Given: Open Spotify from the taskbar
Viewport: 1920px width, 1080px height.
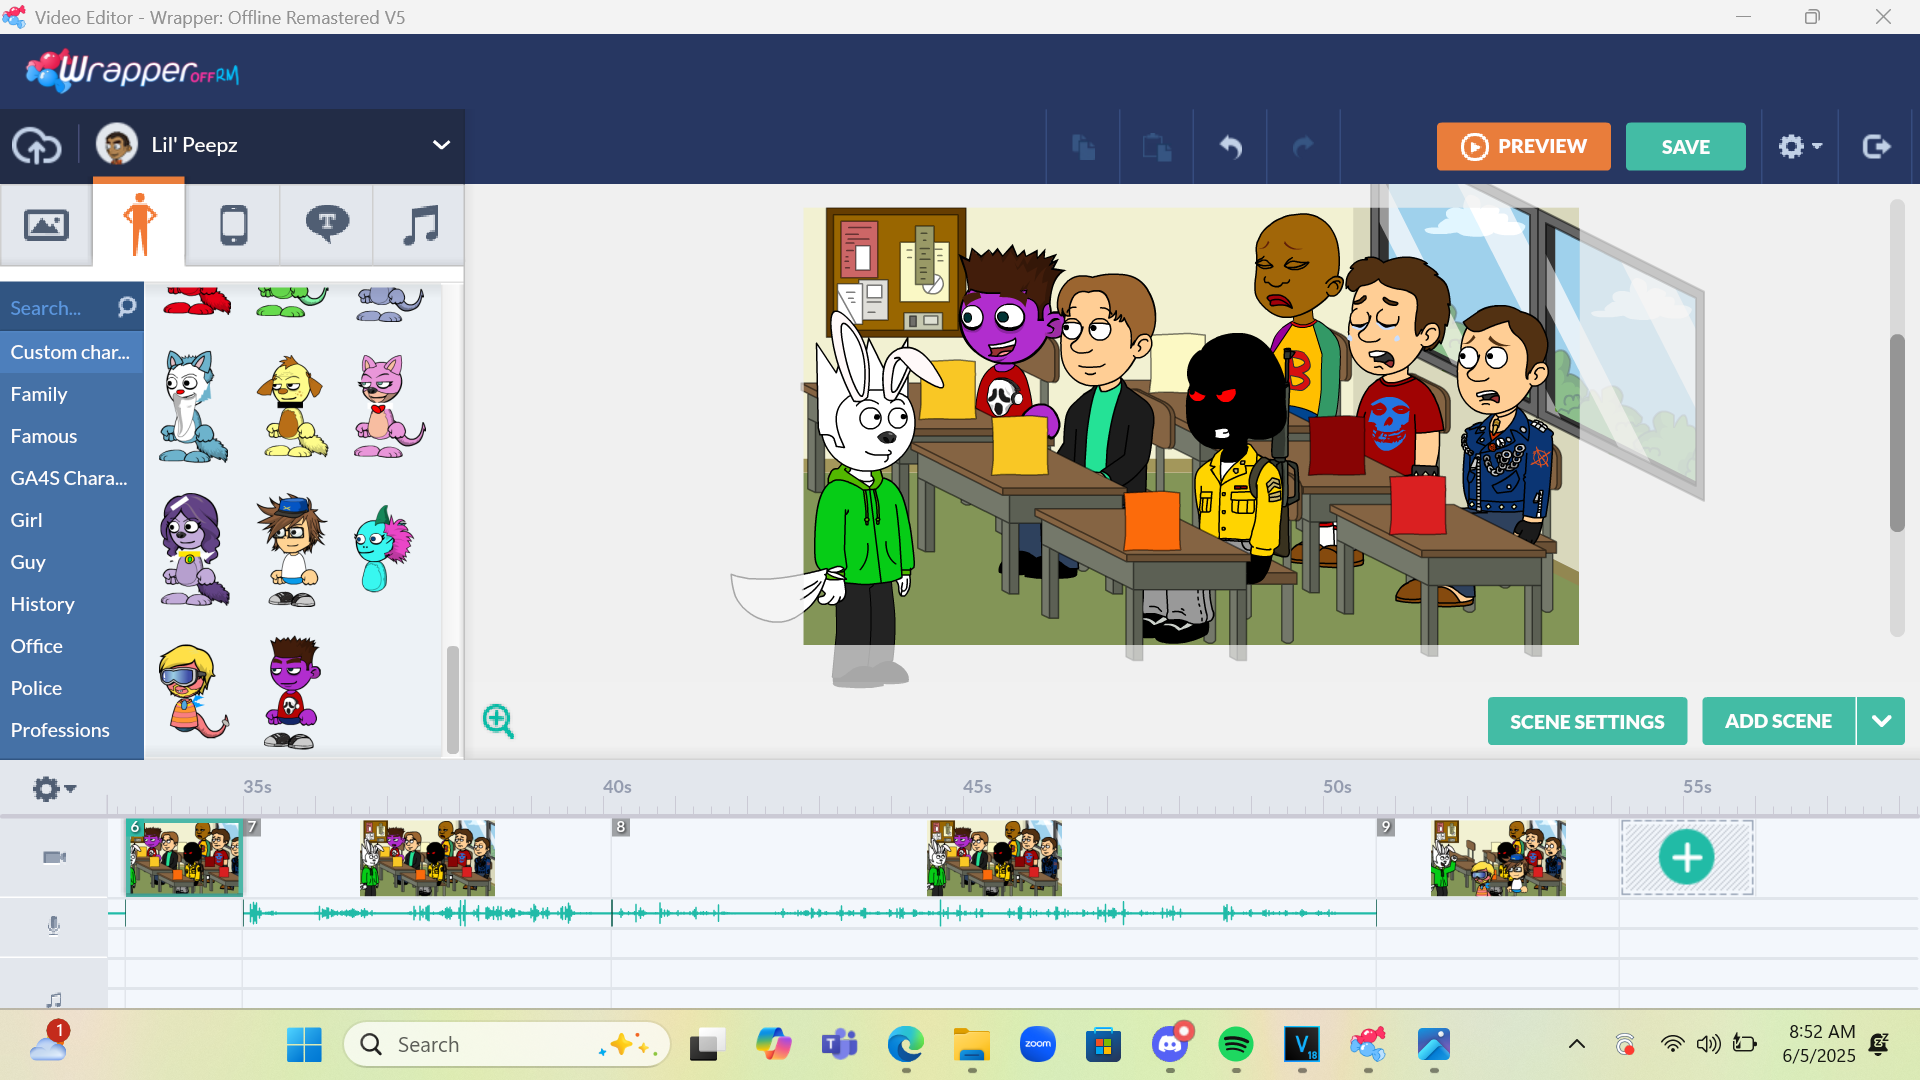Looking at the screenshot, I should [x=1236, y=1045].
